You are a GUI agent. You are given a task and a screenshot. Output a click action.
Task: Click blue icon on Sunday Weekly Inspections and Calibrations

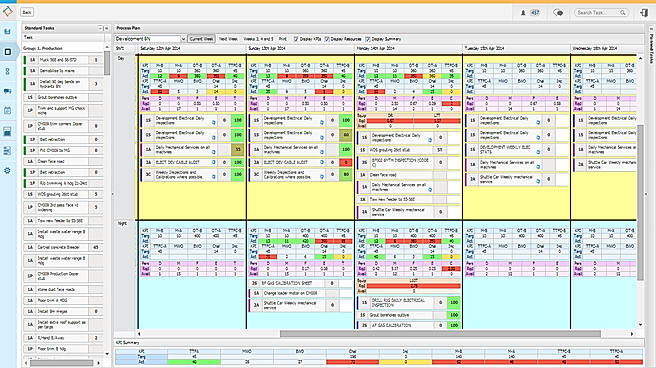(x=322, y=177)
